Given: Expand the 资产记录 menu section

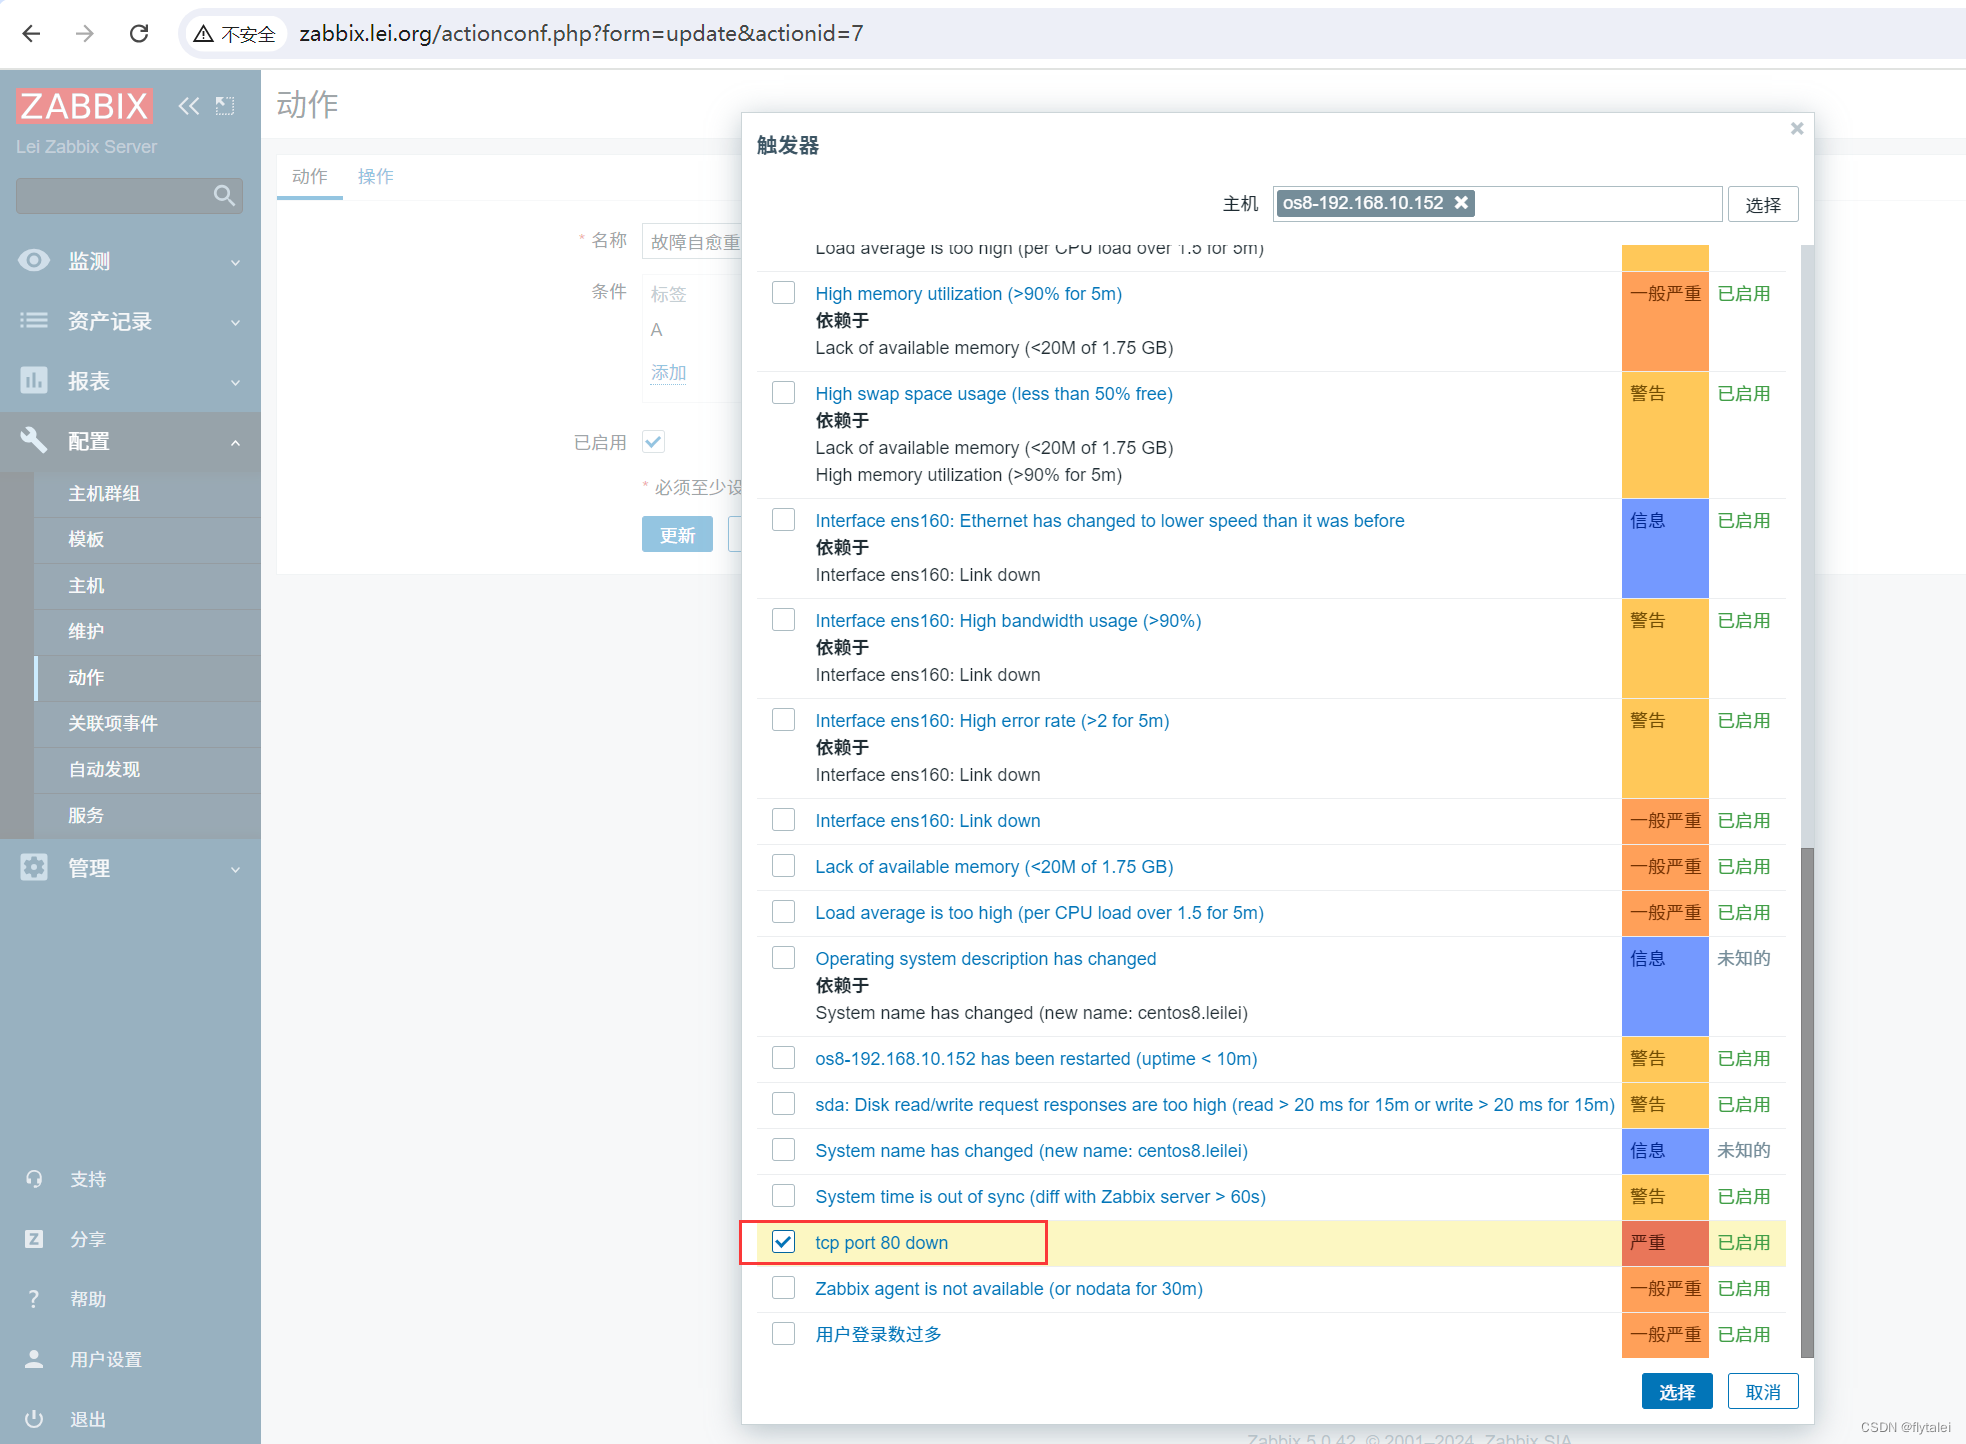Looking at the screenshot, I should (130, 321).
